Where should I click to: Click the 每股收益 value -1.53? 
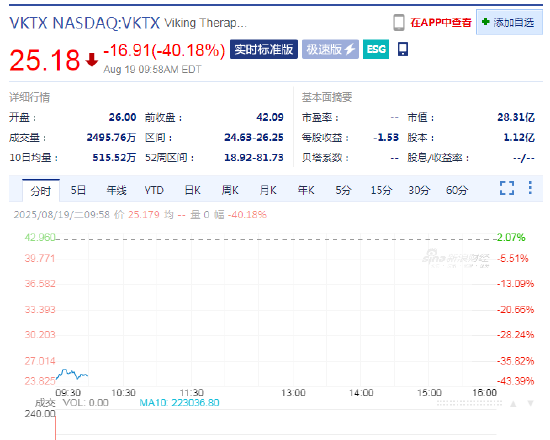[386, 138]
